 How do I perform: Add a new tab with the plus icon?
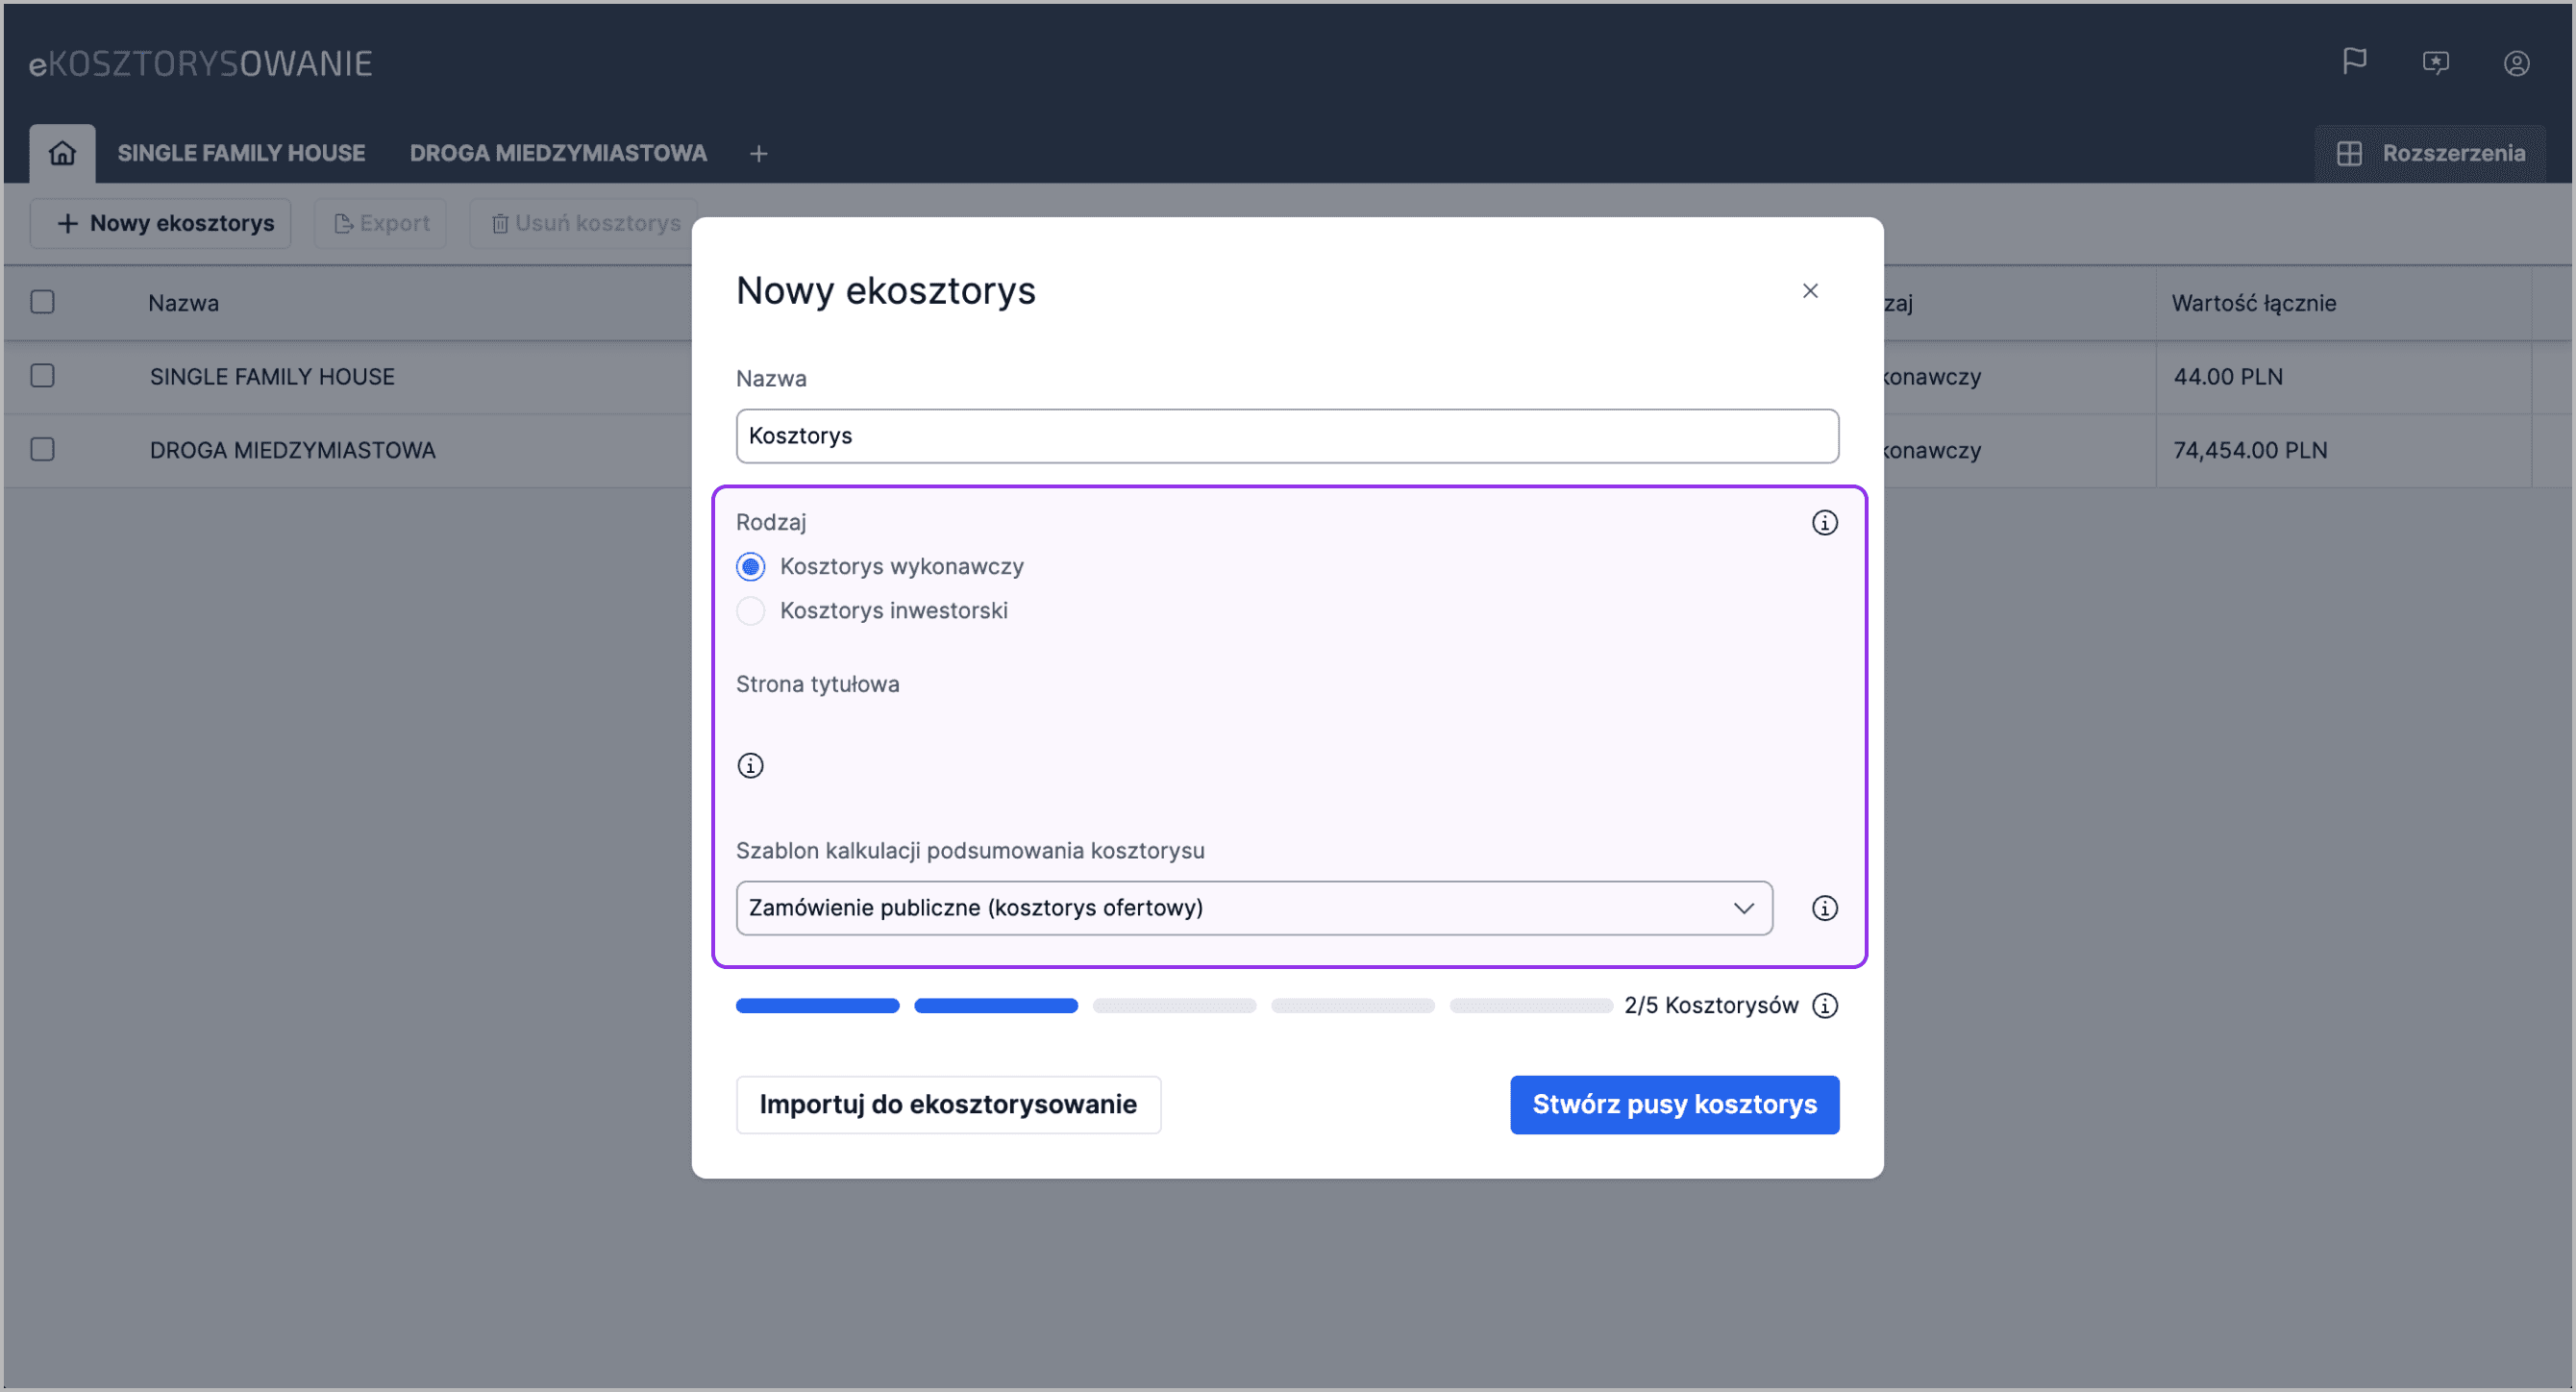[759, 153]
